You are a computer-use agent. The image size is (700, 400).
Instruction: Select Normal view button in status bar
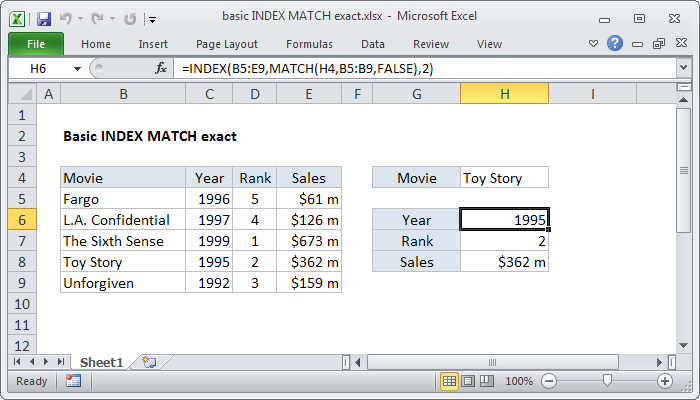coord(449,381)
